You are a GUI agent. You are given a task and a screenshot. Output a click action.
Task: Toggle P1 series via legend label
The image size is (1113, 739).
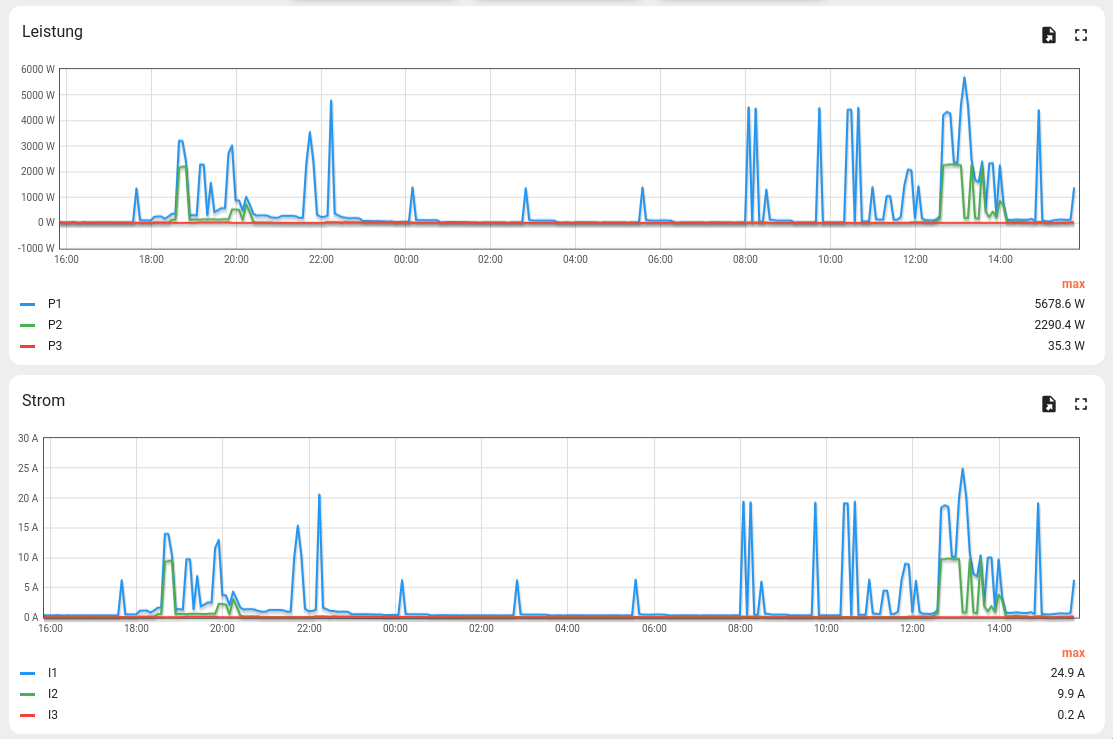click(x=55, y=303)
